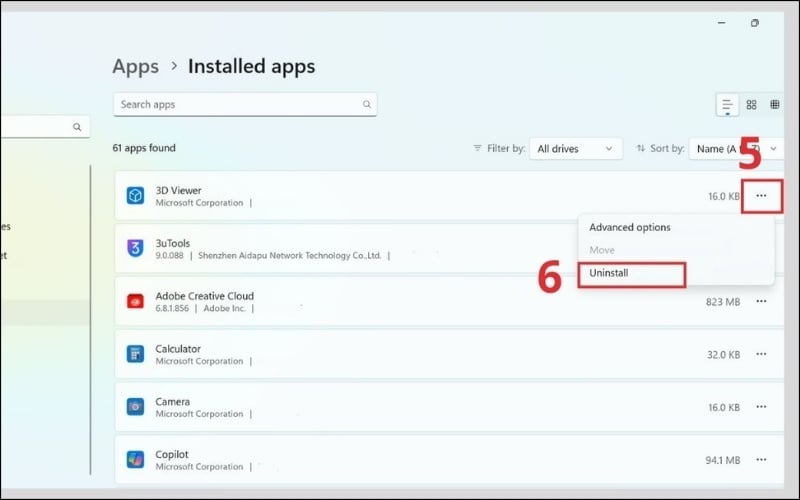The height and width of the screenshot is (500, 800).
Task: Open Camera's three-dot options menu
Action: 761,407
